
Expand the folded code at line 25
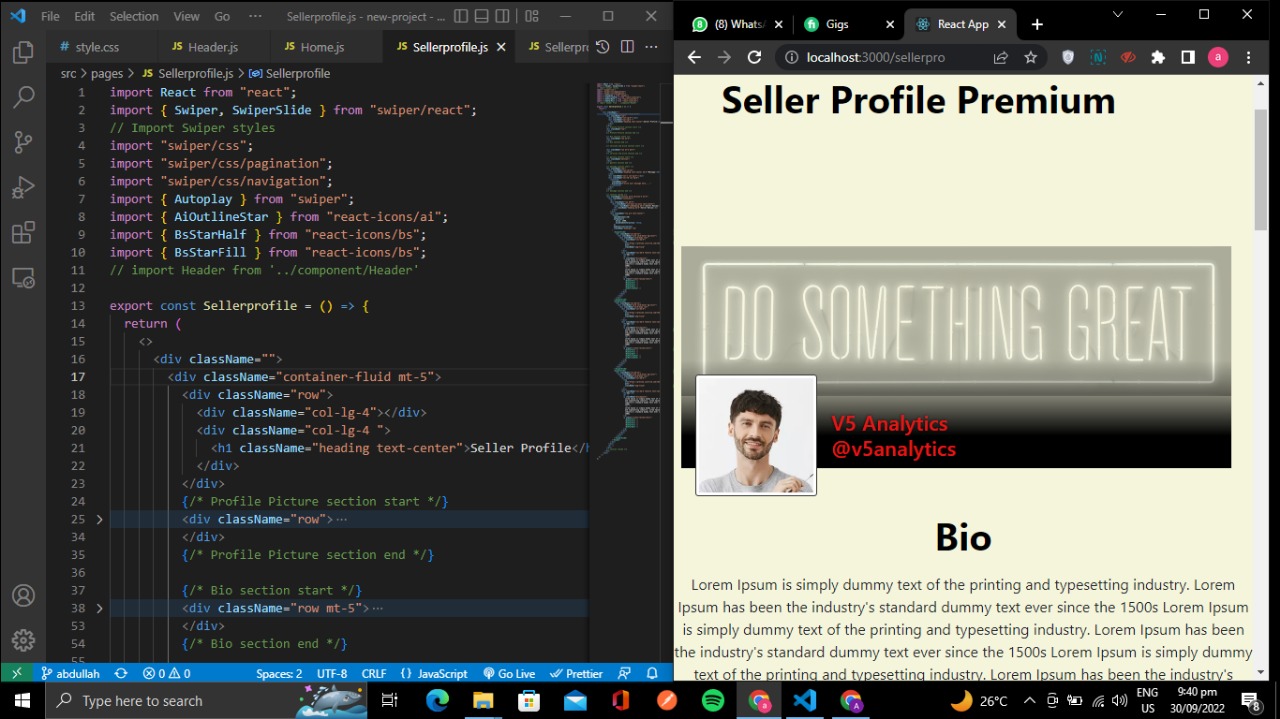point(99,520)
